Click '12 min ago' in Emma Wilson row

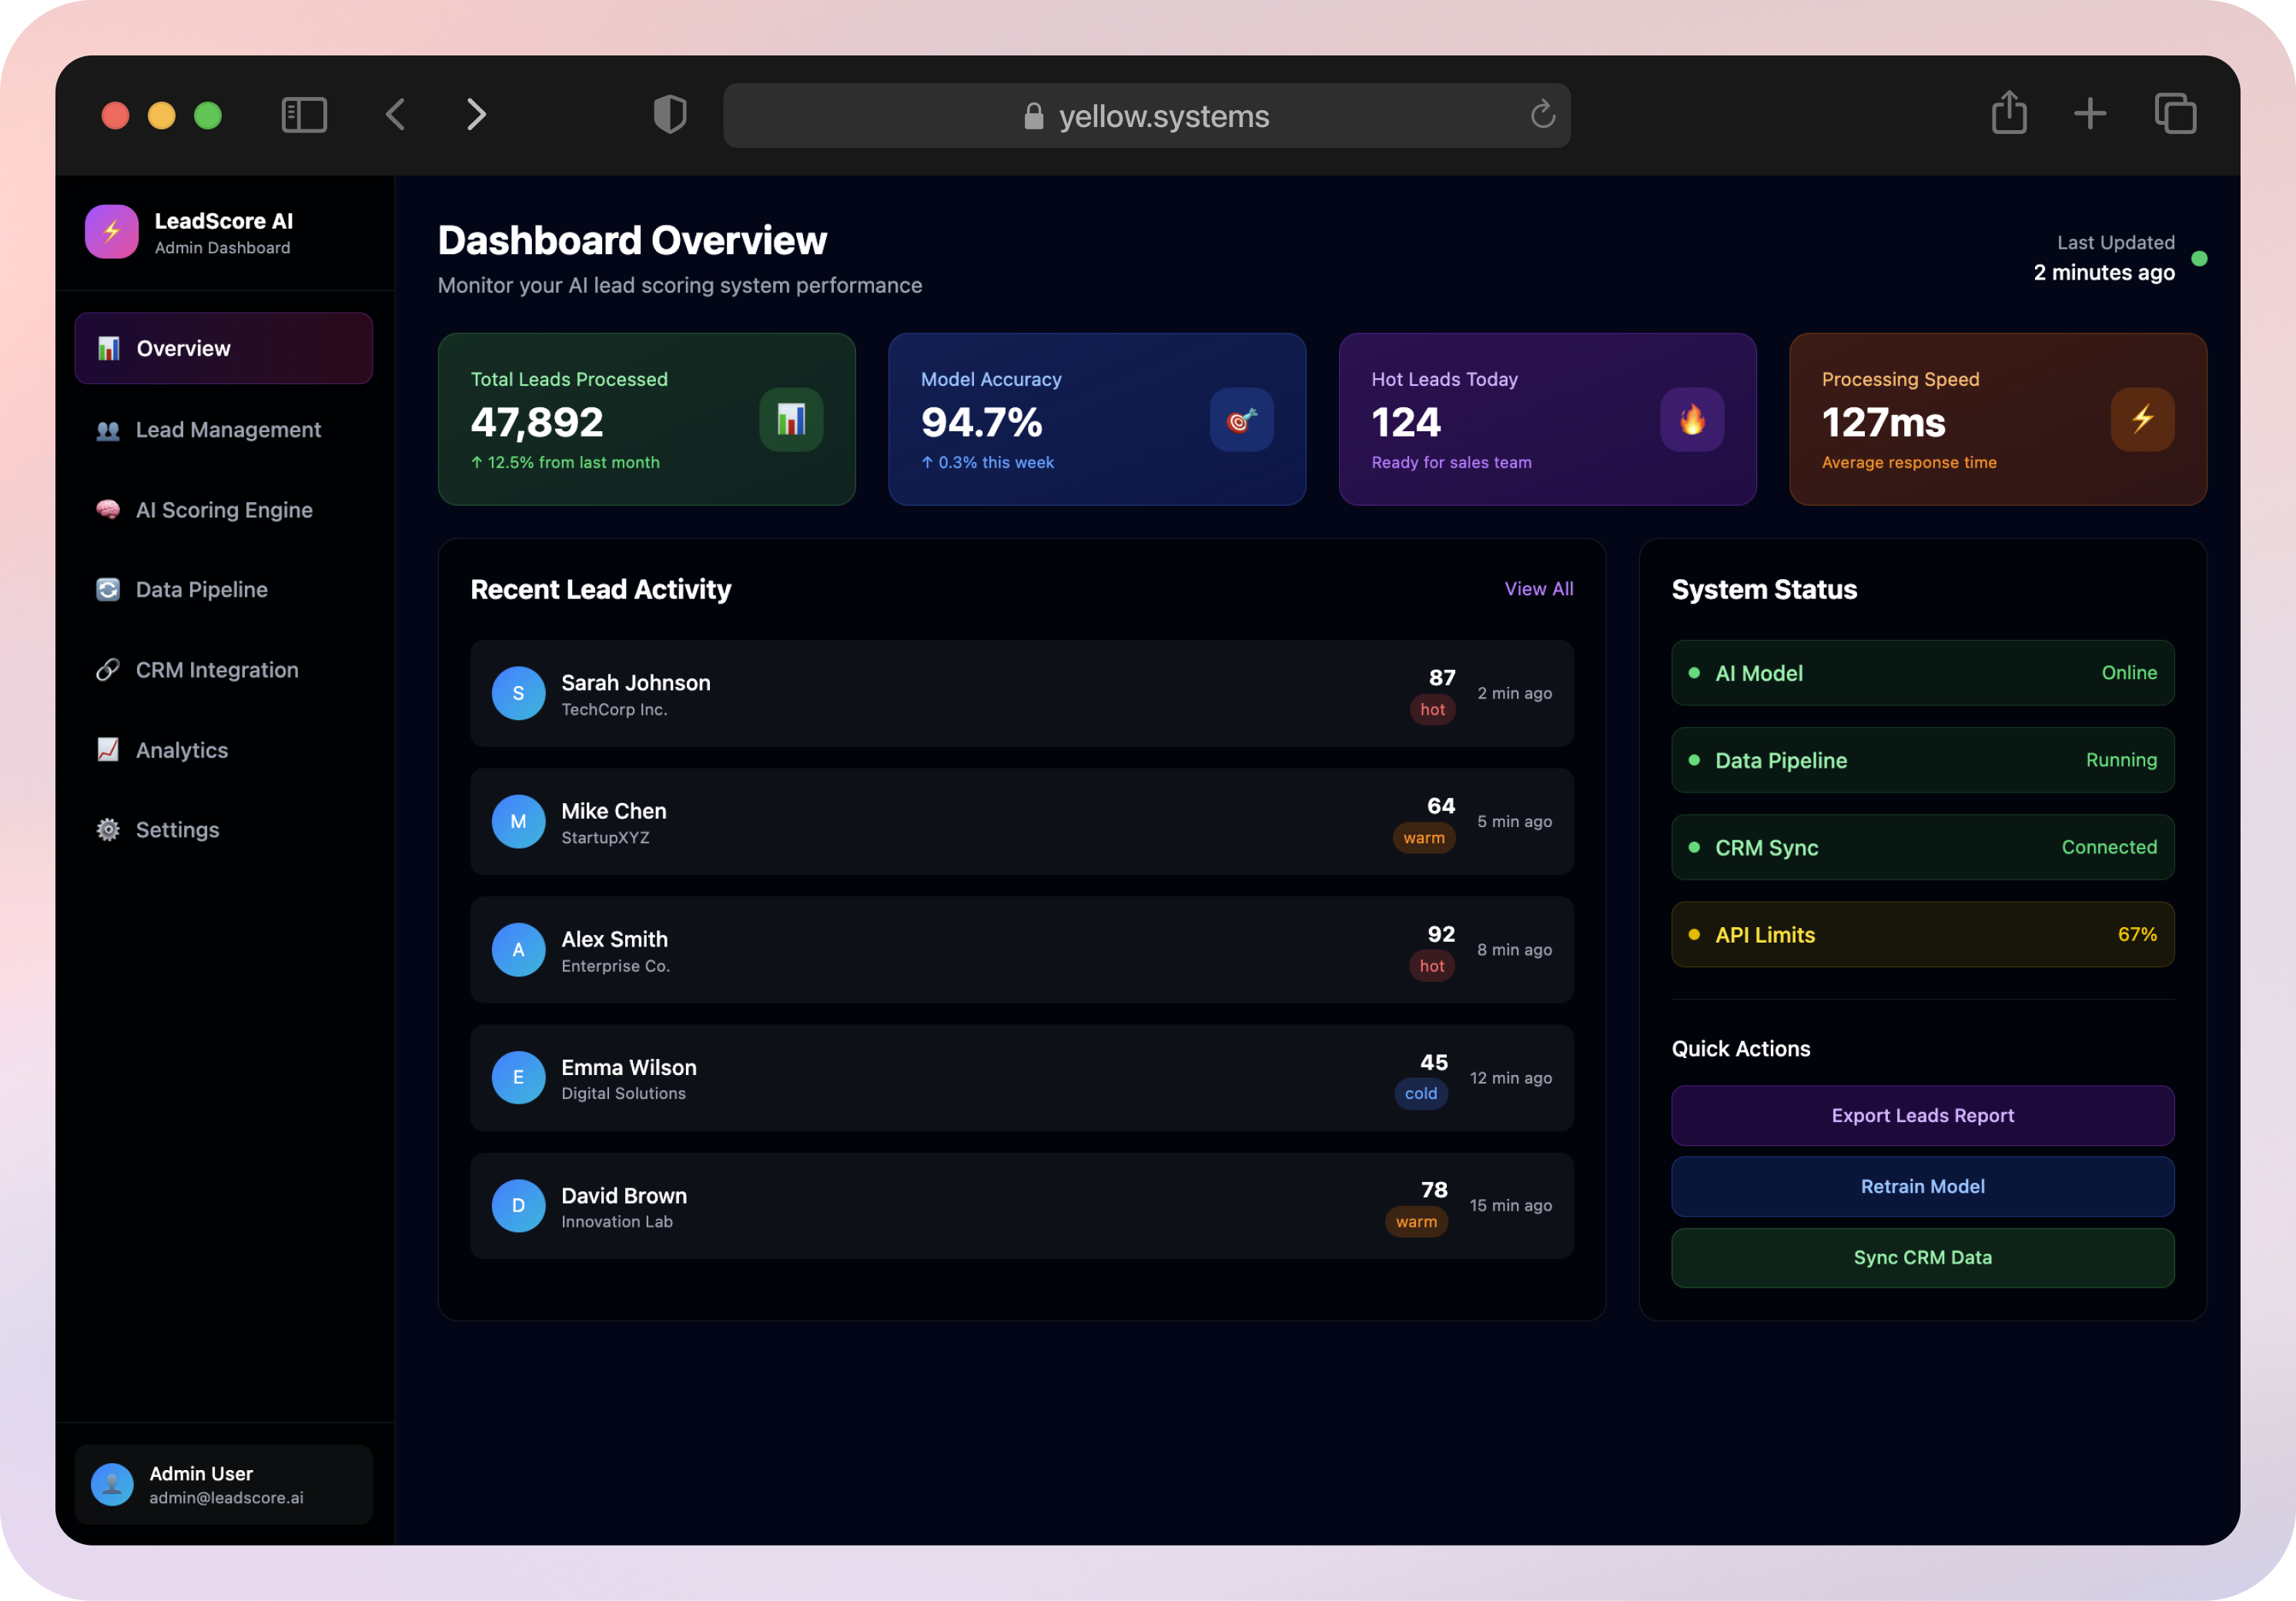coord(1510,1078)
